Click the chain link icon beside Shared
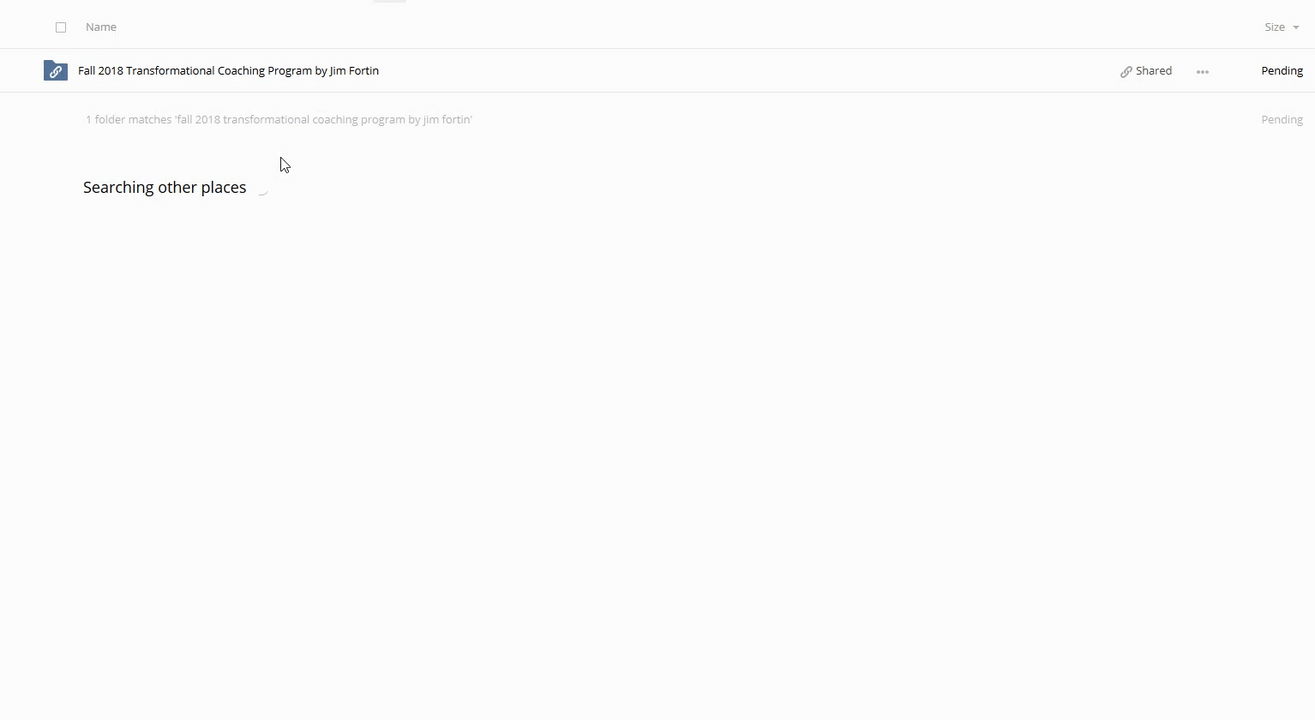The image size is (1315, 720). pyautogui.click(x=1126, y=72)
